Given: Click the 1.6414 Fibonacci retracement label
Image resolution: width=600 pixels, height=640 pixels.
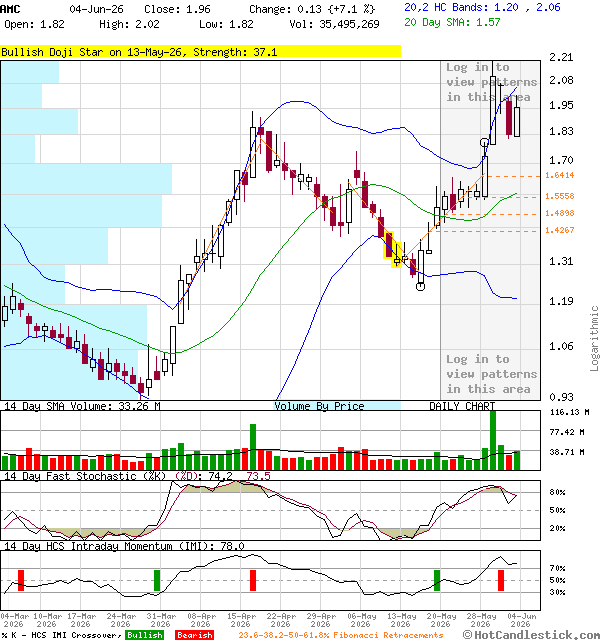Looking at the screenshot, I should [x=560, y=175].
